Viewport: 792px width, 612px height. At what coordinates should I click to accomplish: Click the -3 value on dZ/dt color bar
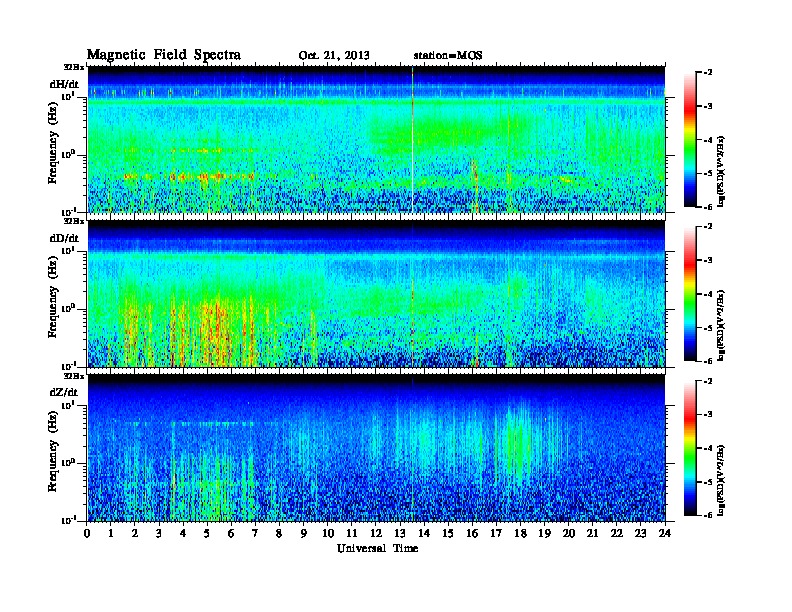click(x=708, y=415)
